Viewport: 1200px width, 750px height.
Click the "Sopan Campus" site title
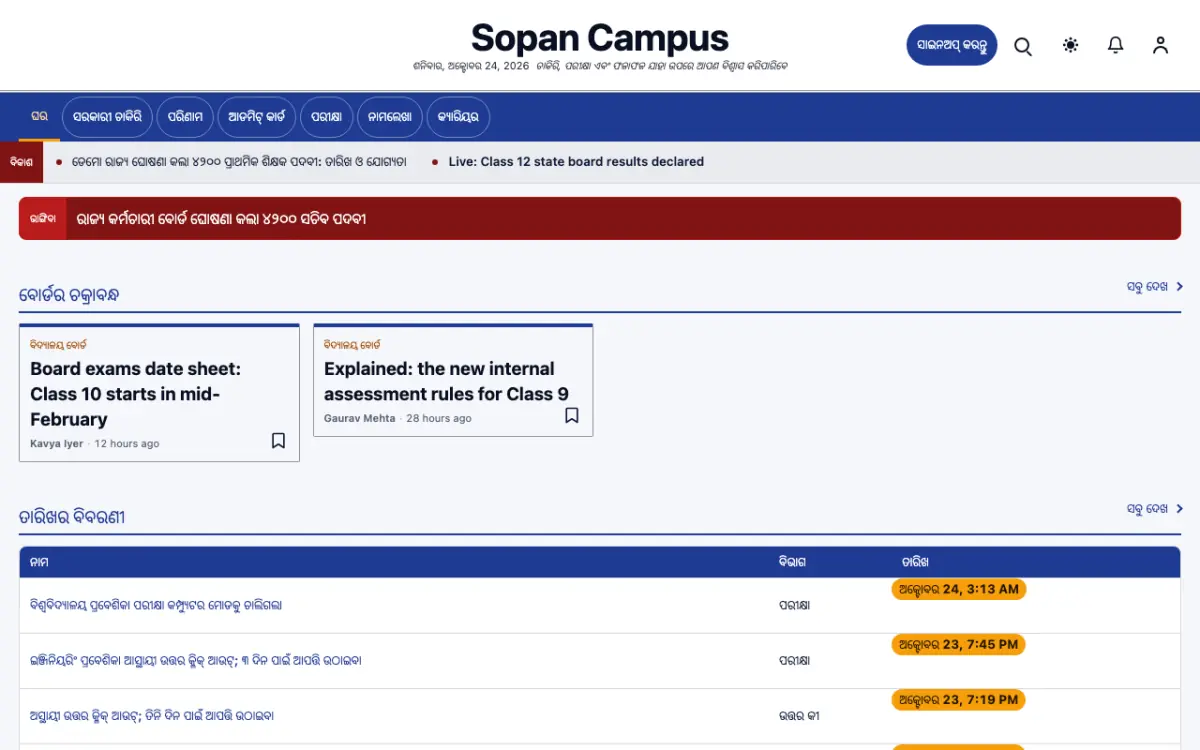point(600,38)
